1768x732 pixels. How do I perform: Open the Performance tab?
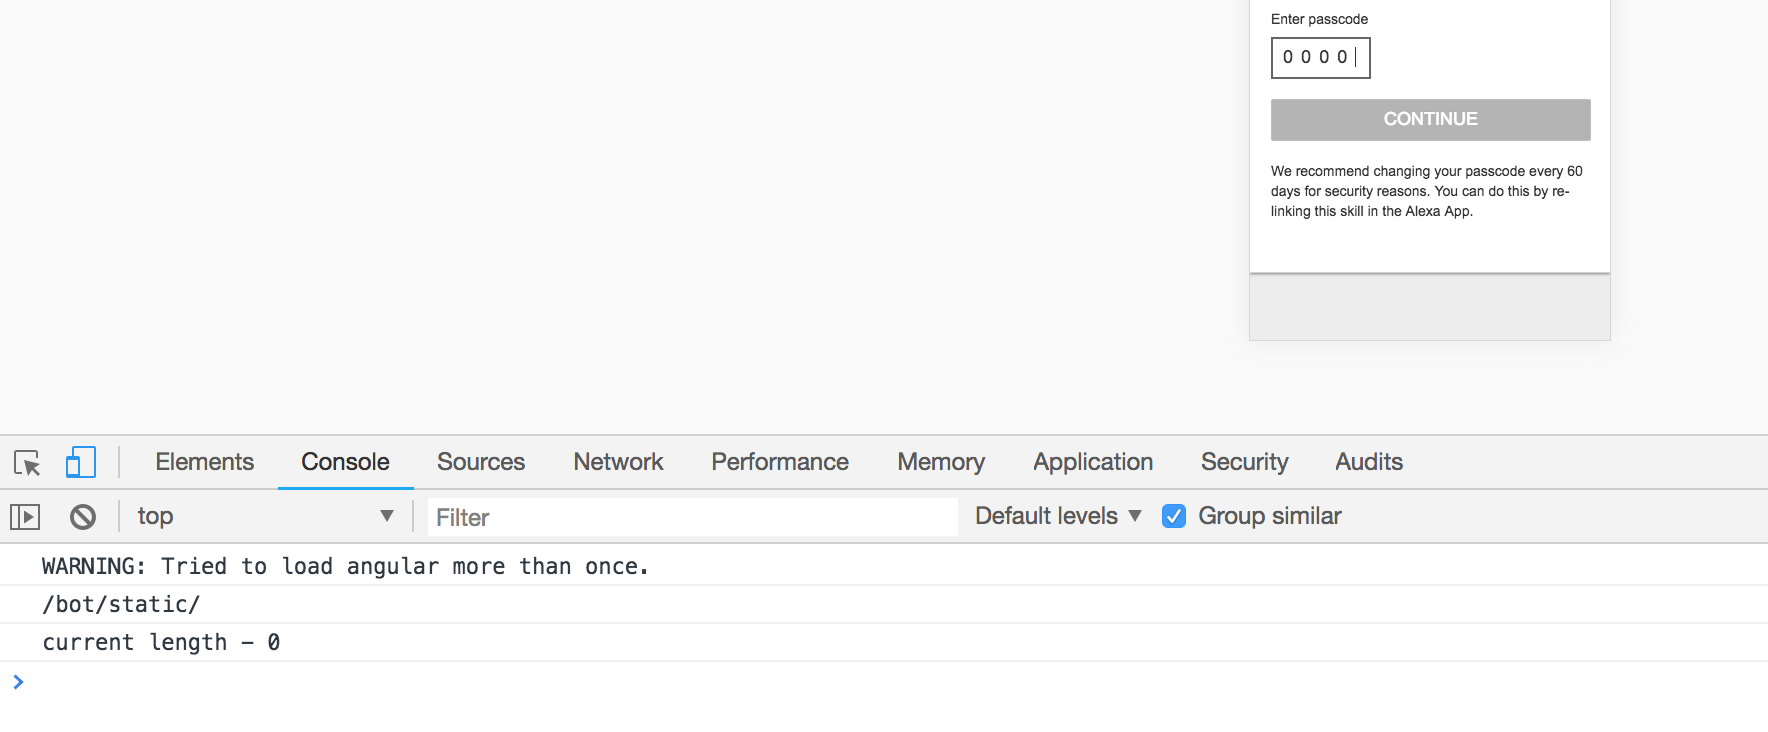(x=779, y=462)
